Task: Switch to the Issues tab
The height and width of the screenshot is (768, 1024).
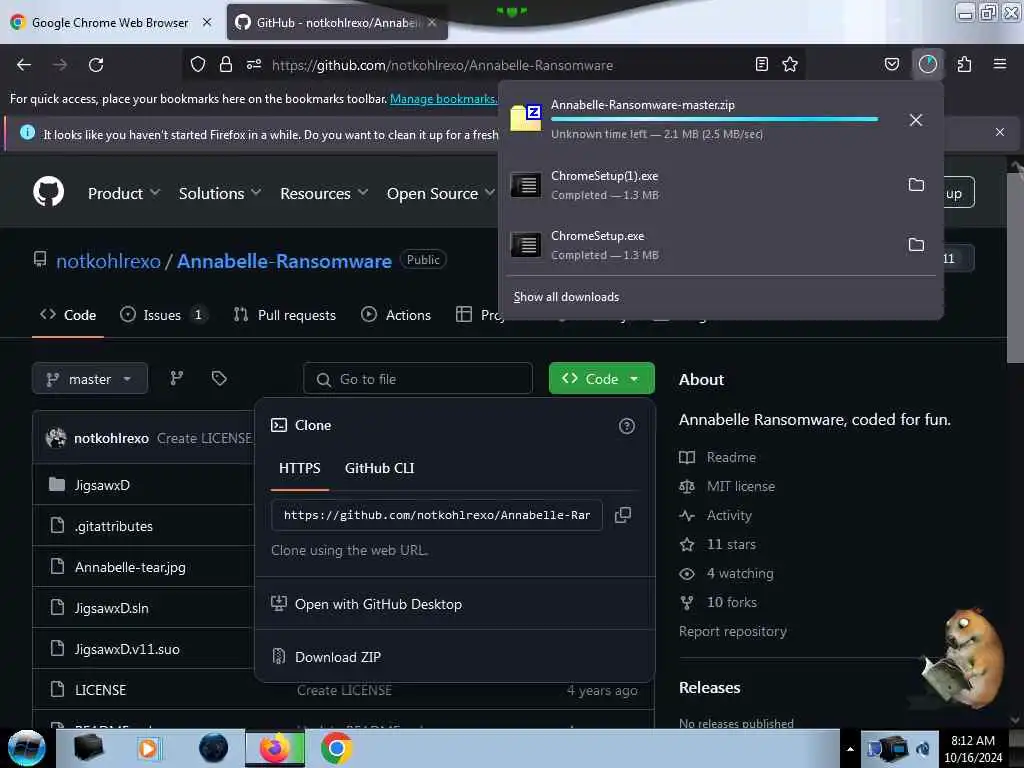Action: pyautogui.click(x=164, y=315)
